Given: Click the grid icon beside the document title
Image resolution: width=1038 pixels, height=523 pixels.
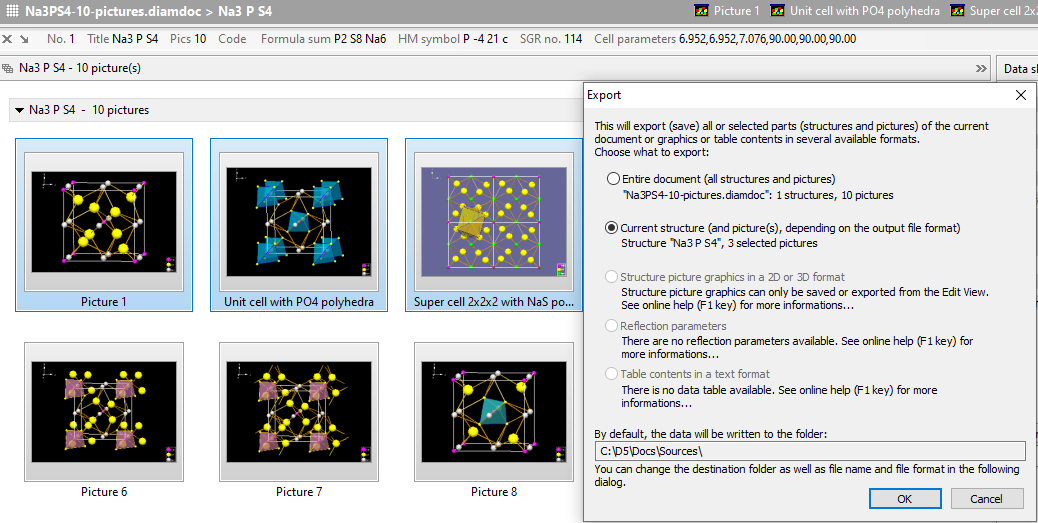Looking at the screenshot, I should click(11, 11).
